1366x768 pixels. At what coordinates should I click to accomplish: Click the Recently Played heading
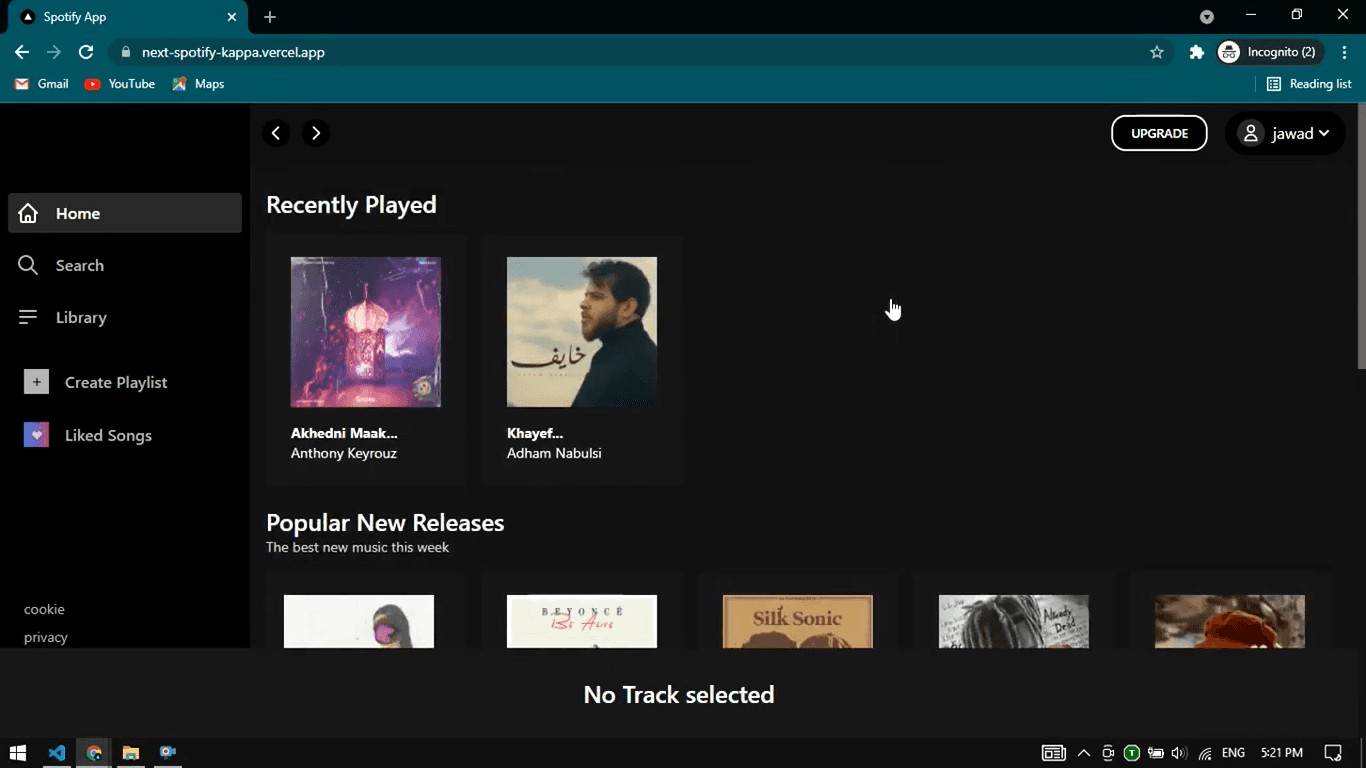pos(351,204)
